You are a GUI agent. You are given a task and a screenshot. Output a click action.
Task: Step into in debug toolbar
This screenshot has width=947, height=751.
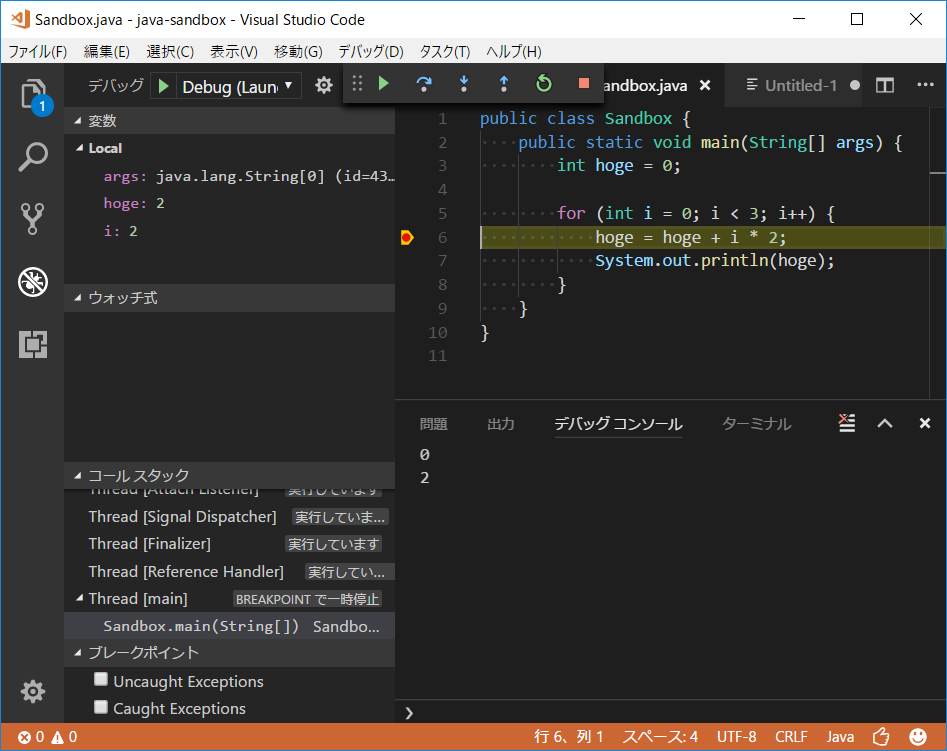464,83
